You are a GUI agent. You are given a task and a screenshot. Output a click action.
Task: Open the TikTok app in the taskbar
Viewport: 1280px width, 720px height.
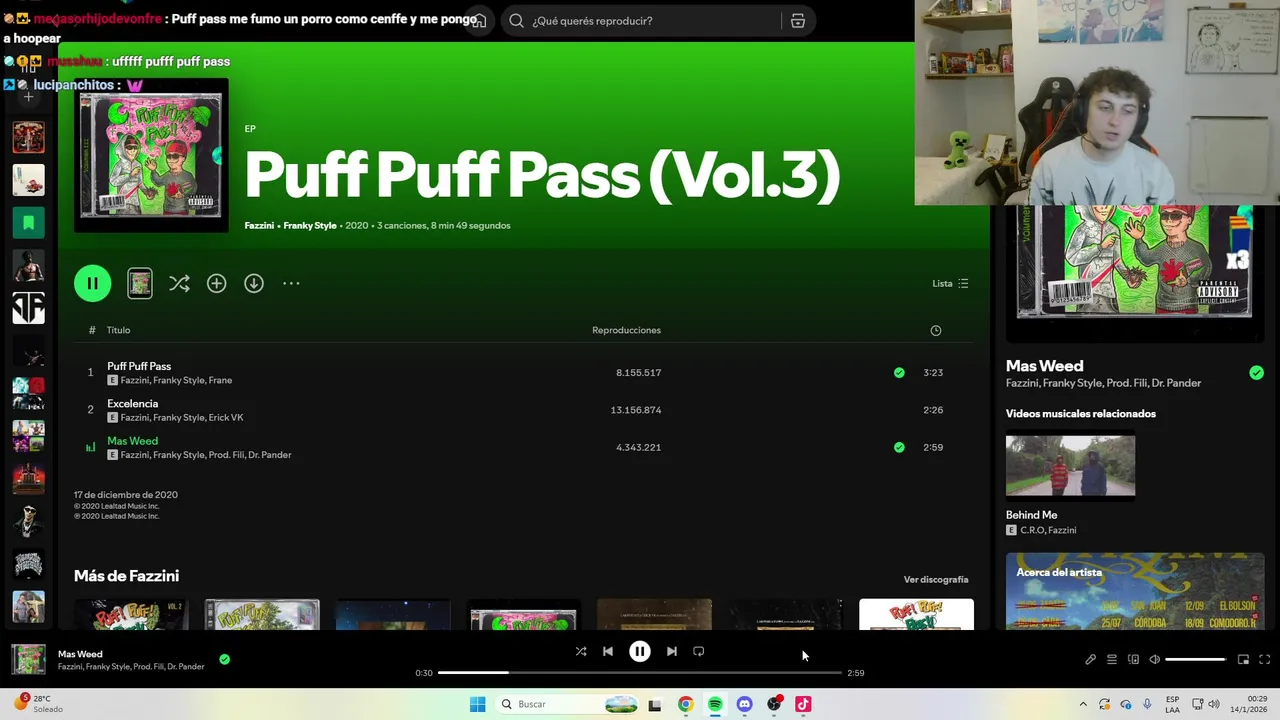(x=803, y=705)
